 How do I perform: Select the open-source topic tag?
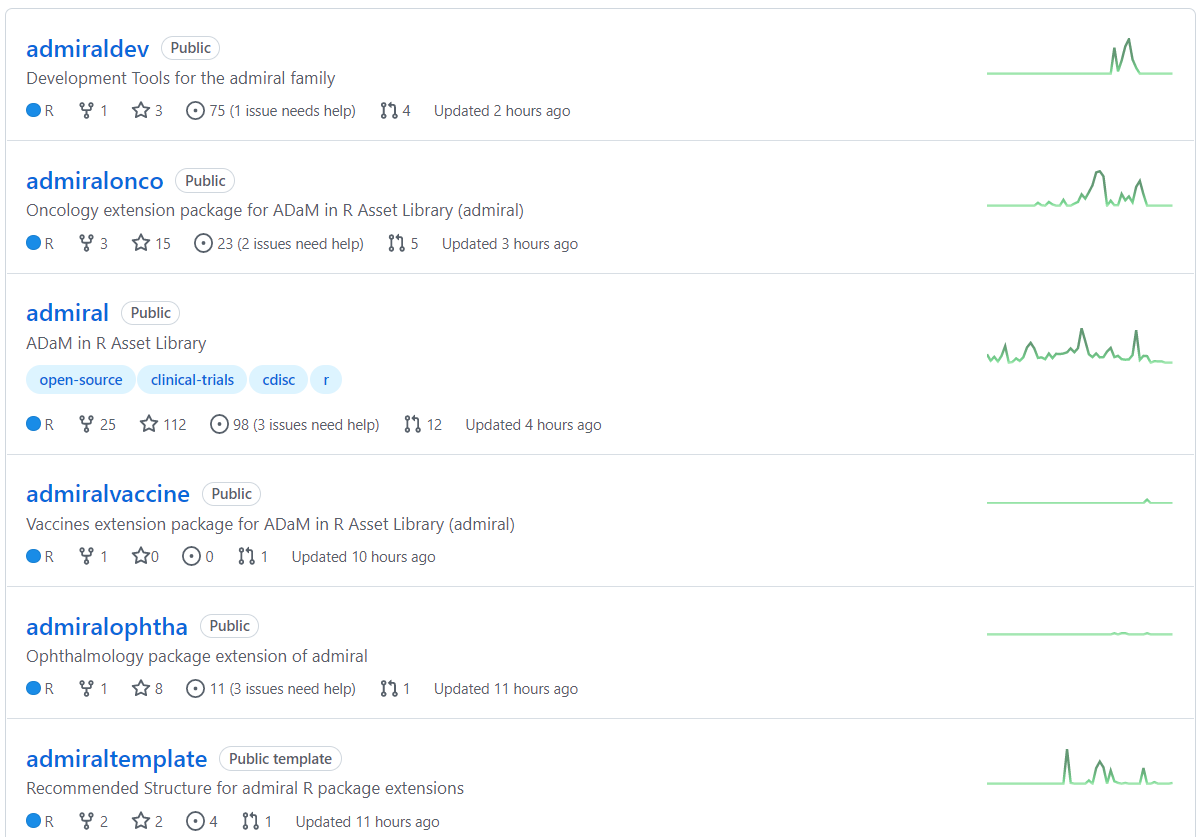(x=80, y=380)
